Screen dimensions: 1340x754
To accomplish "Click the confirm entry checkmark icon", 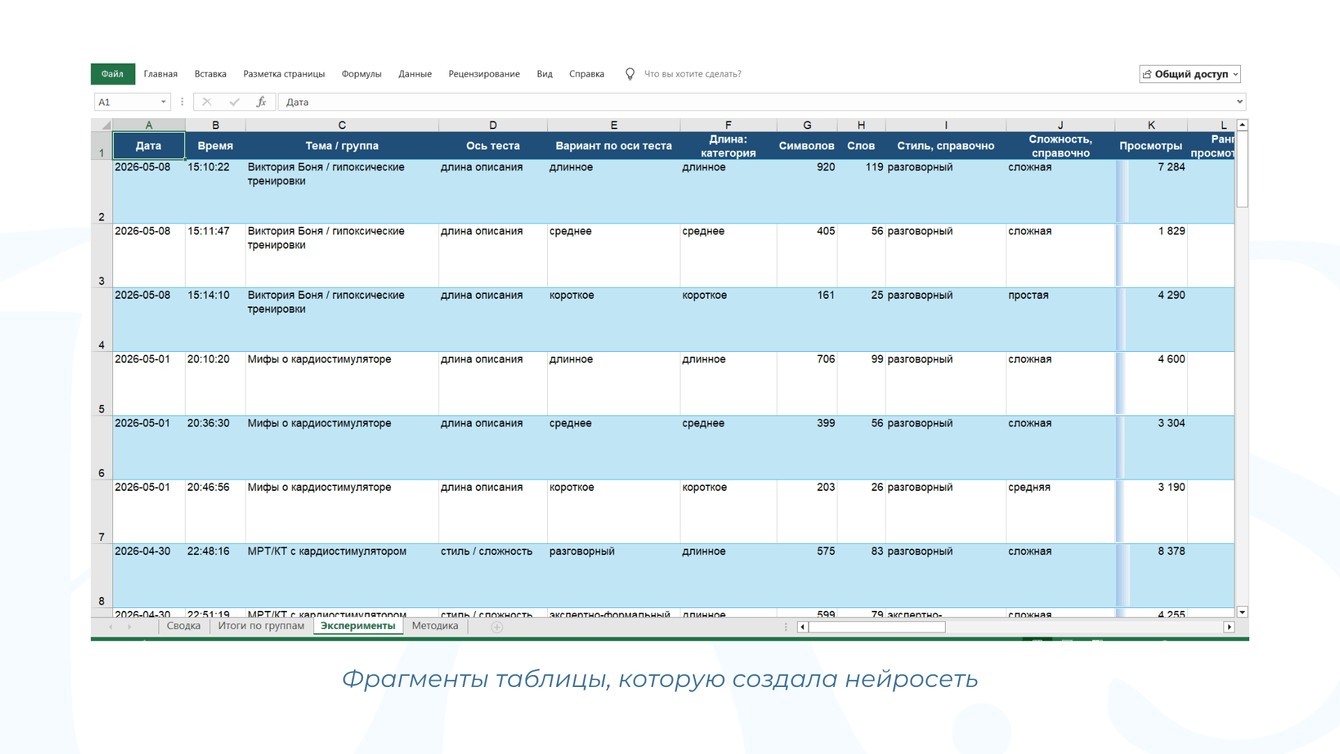I will [x=234, y=102].
